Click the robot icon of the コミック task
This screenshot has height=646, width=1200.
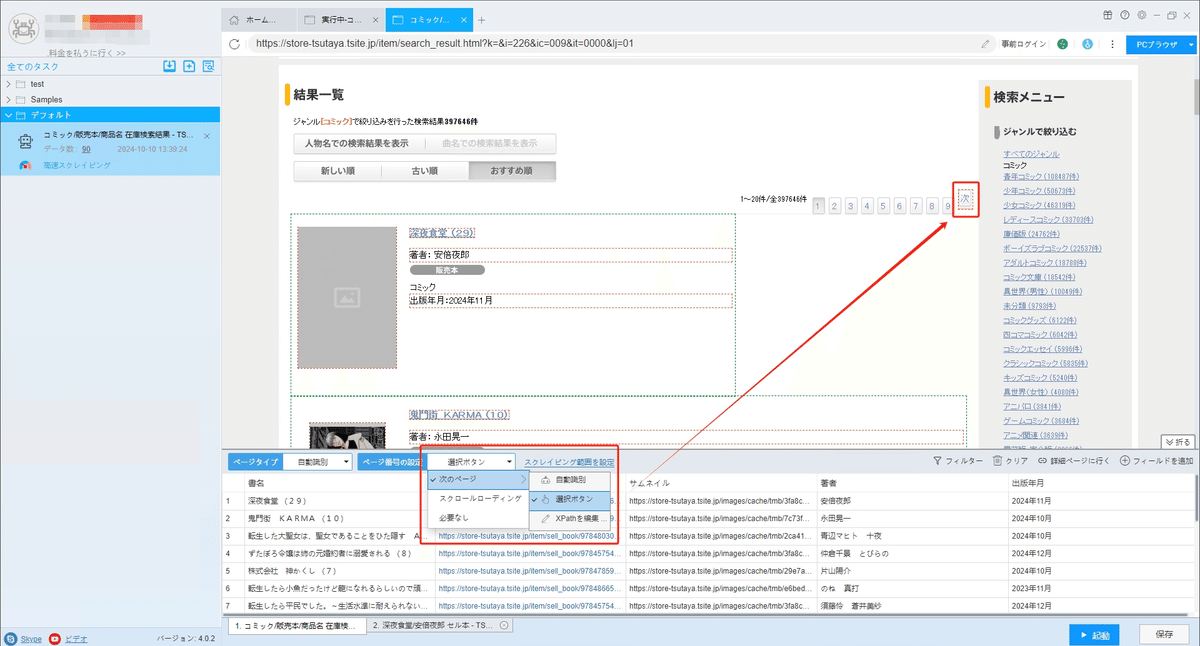(26, 141)
